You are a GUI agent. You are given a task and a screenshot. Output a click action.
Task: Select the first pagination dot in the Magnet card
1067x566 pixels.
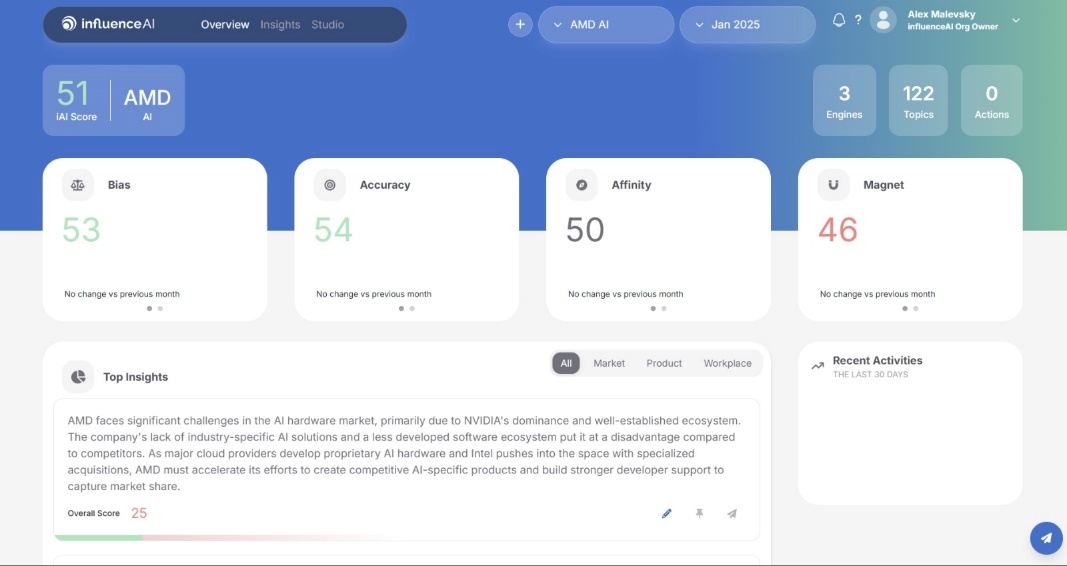tap(905, 308)
